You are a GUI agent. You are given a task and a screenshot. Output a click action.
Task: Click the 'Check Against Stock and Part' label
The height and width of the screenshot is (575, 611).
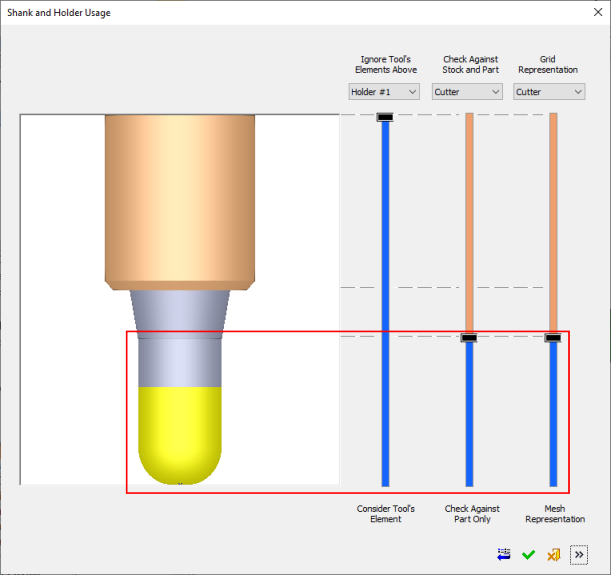coord(470,65)
